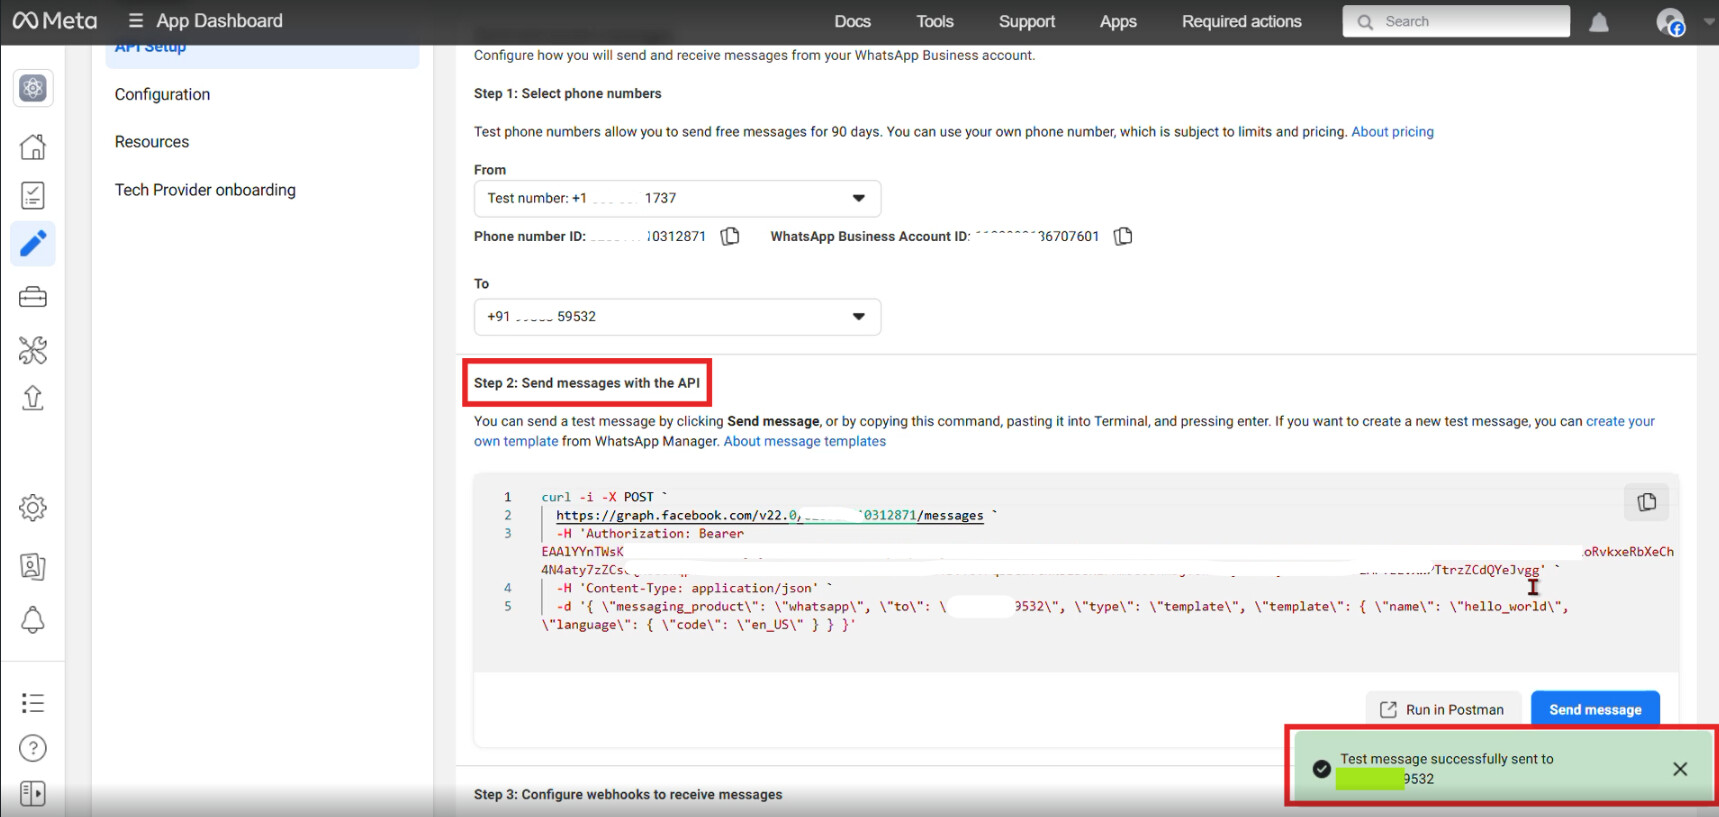Viewport: 1719px width, 817px height.
Task: Open the home icon in sidebar
Action: [x=33, y=147]
